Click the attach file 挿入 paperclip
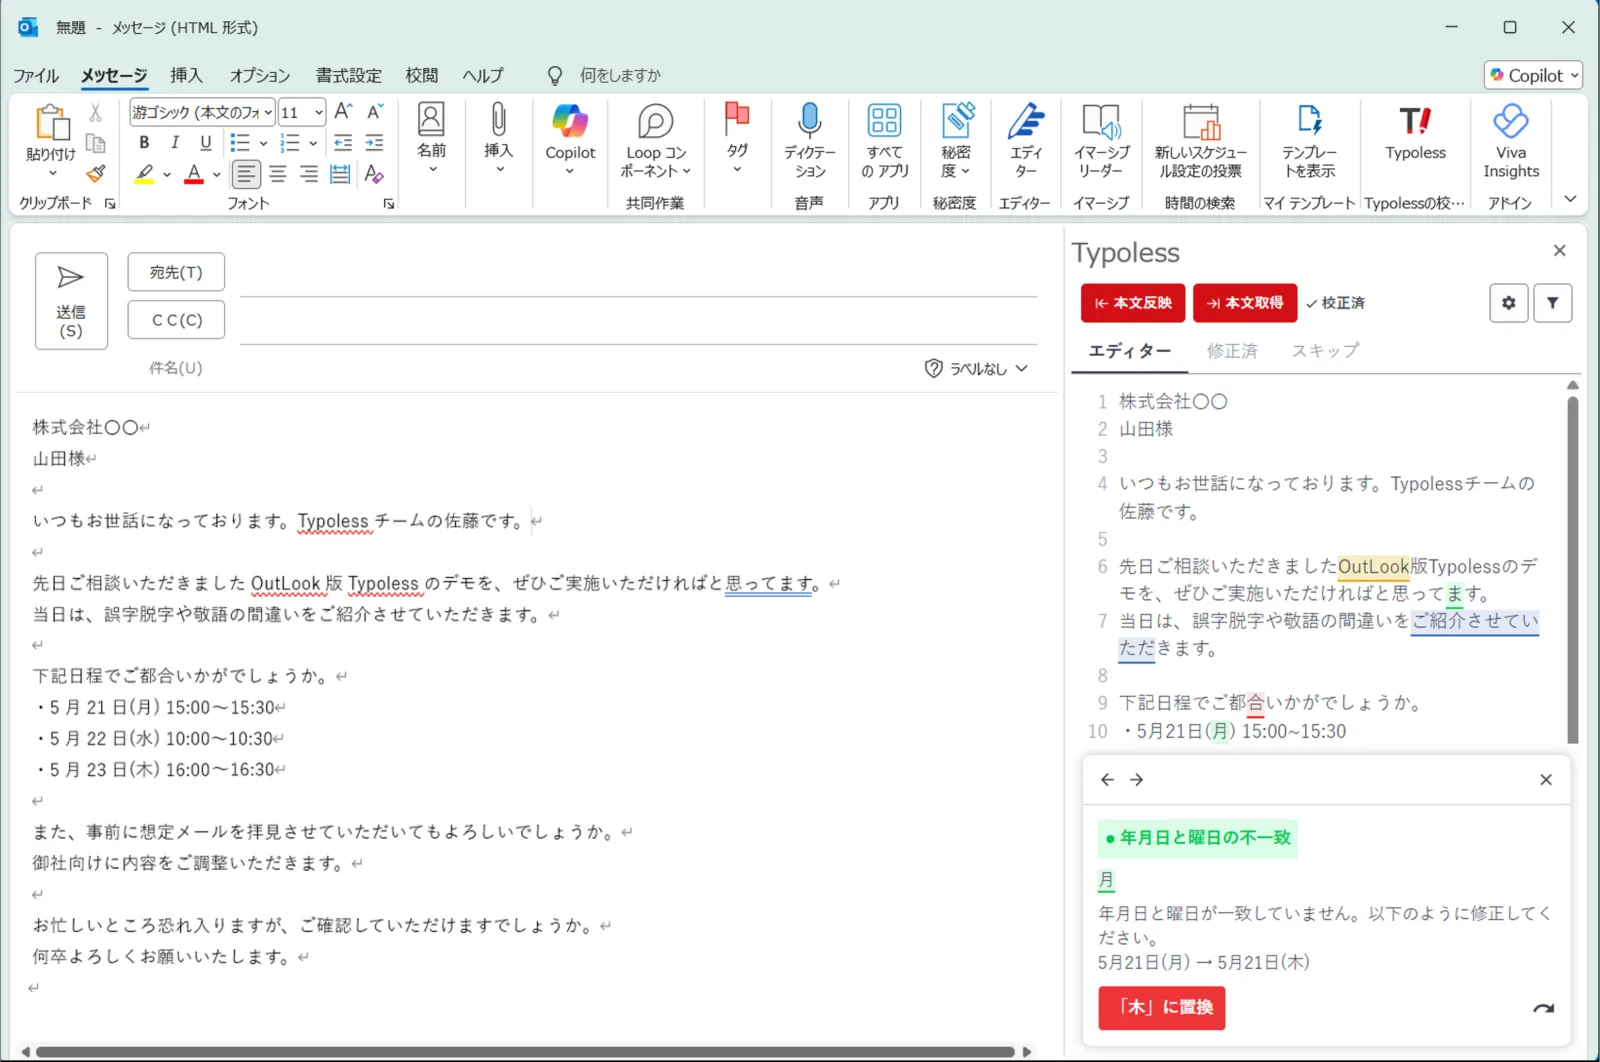The height and width of the screenshot is (1062, 1600). (x=498, y=138)
